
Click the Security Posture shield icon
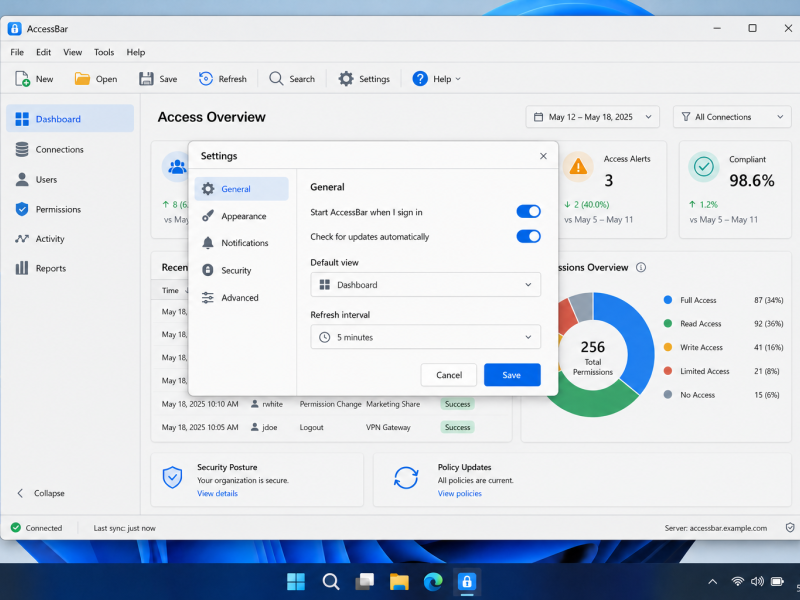tap(172, 478)
